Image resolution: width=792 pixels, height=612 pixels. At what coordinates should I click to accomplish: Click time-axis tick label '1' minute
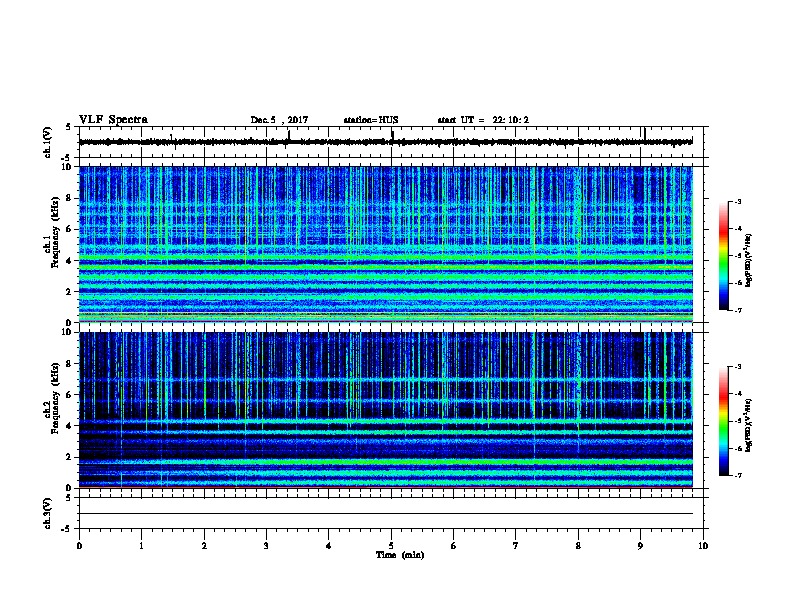[141, 546]
